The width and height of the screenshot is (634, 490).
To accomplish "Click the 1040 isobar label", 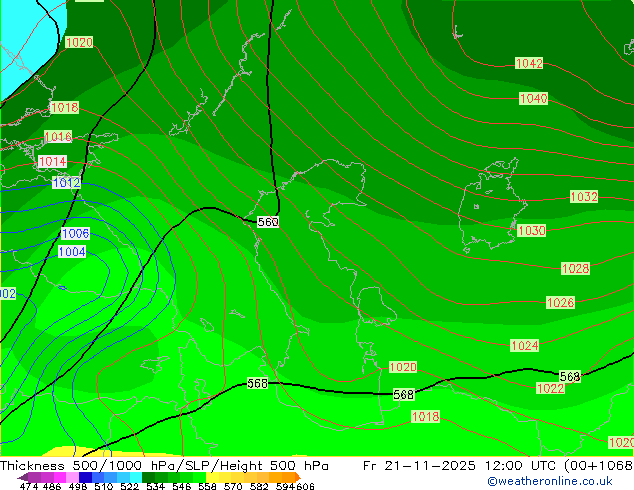I will point(533,98).
